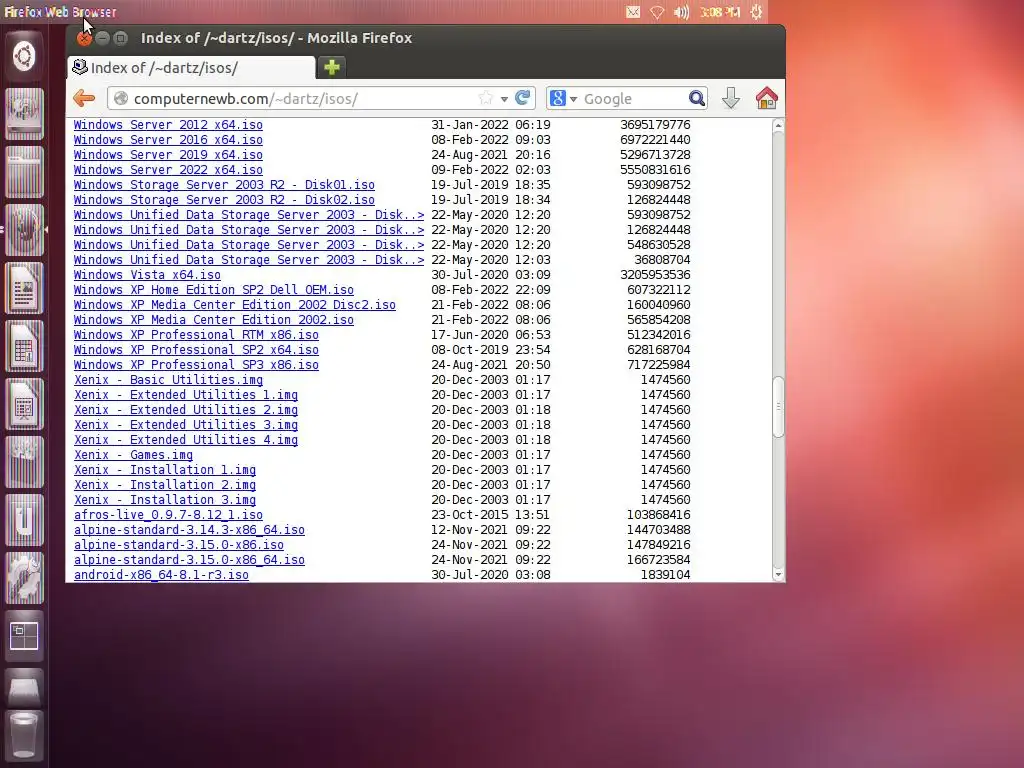The width and height of the screenshot is (1024, 768).
Task: Open alpine-standard-3.15.0-x86.iso link
Action: click(x=178, y=545)
